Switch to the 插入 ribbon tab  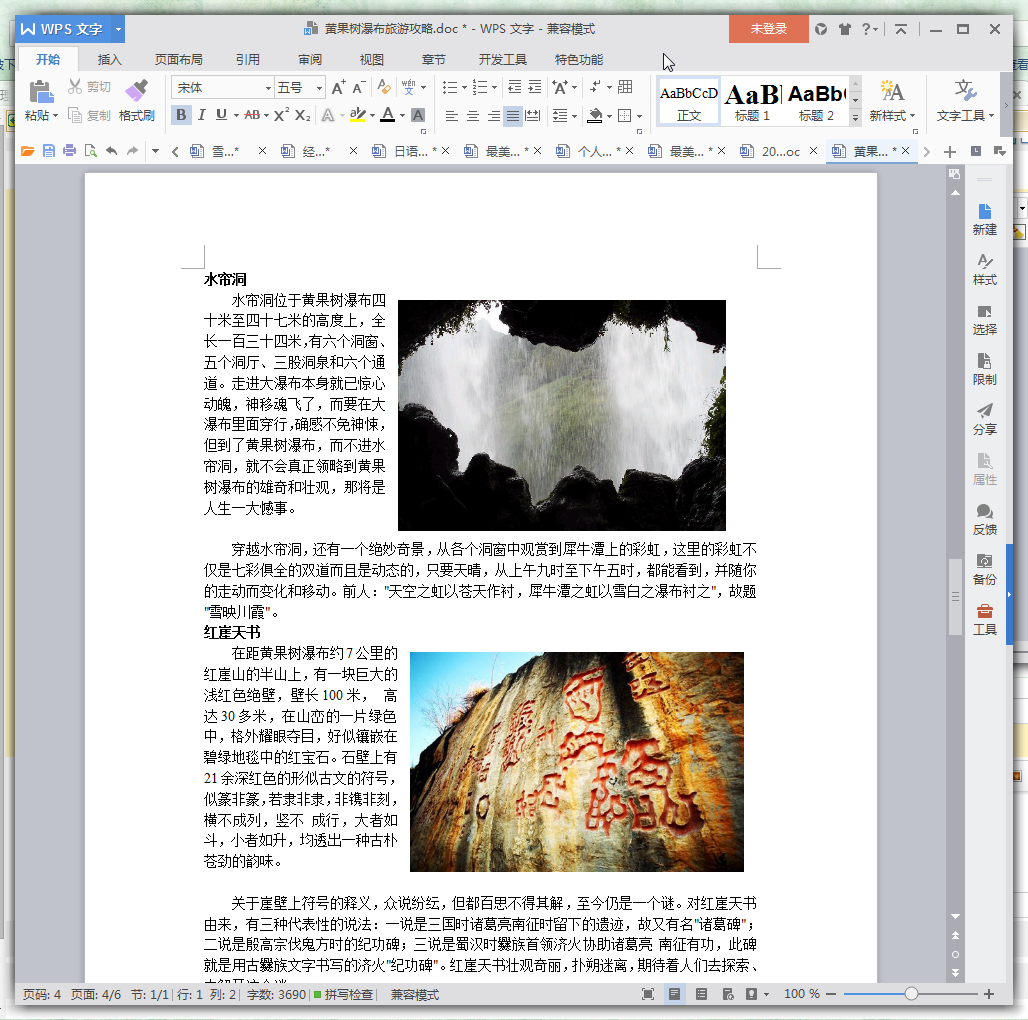[x=109, y=60]
